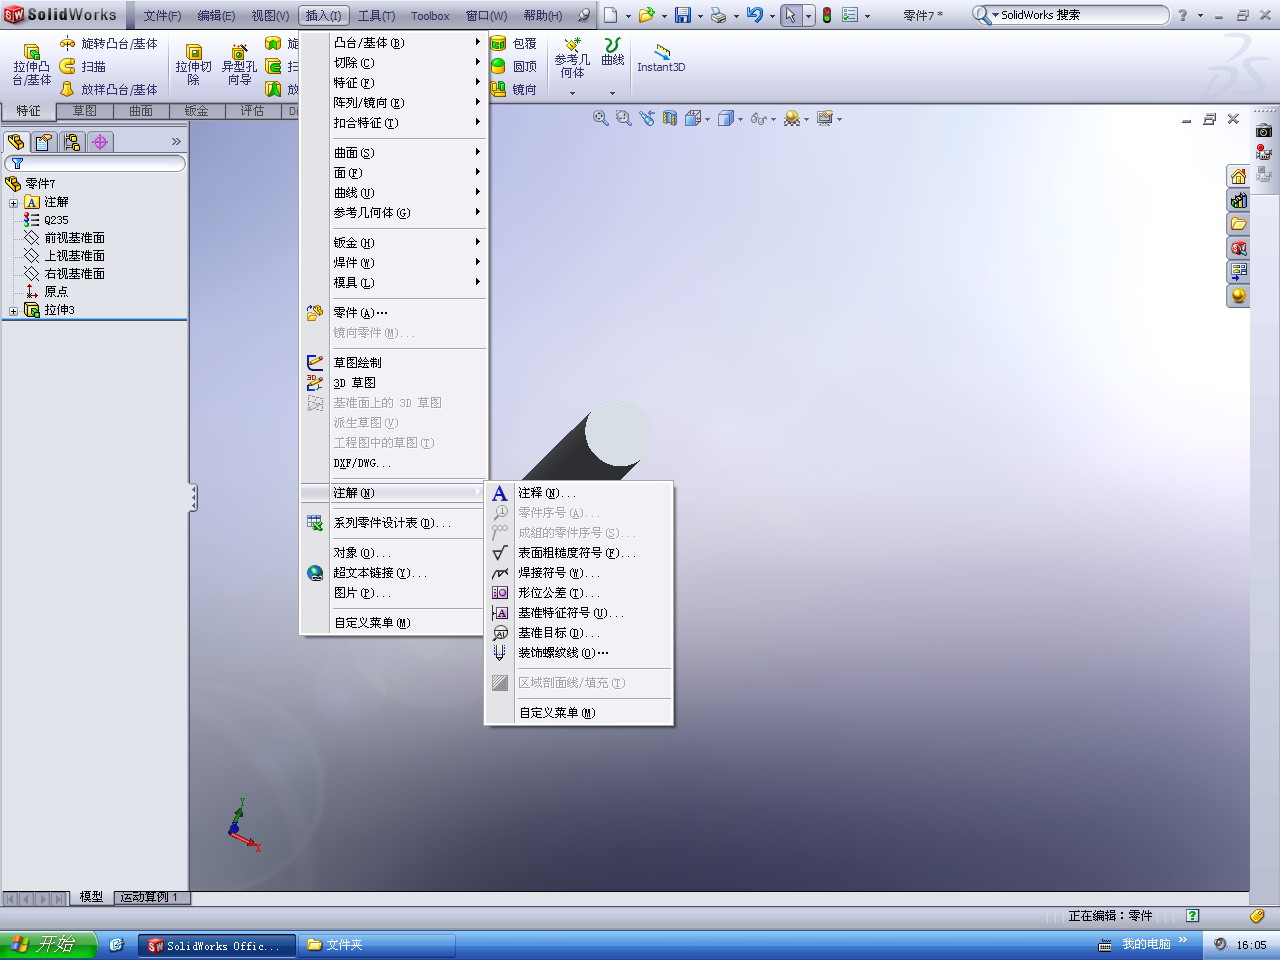Click the Zoom to Area icon
1280x960 pixels.
624,118
